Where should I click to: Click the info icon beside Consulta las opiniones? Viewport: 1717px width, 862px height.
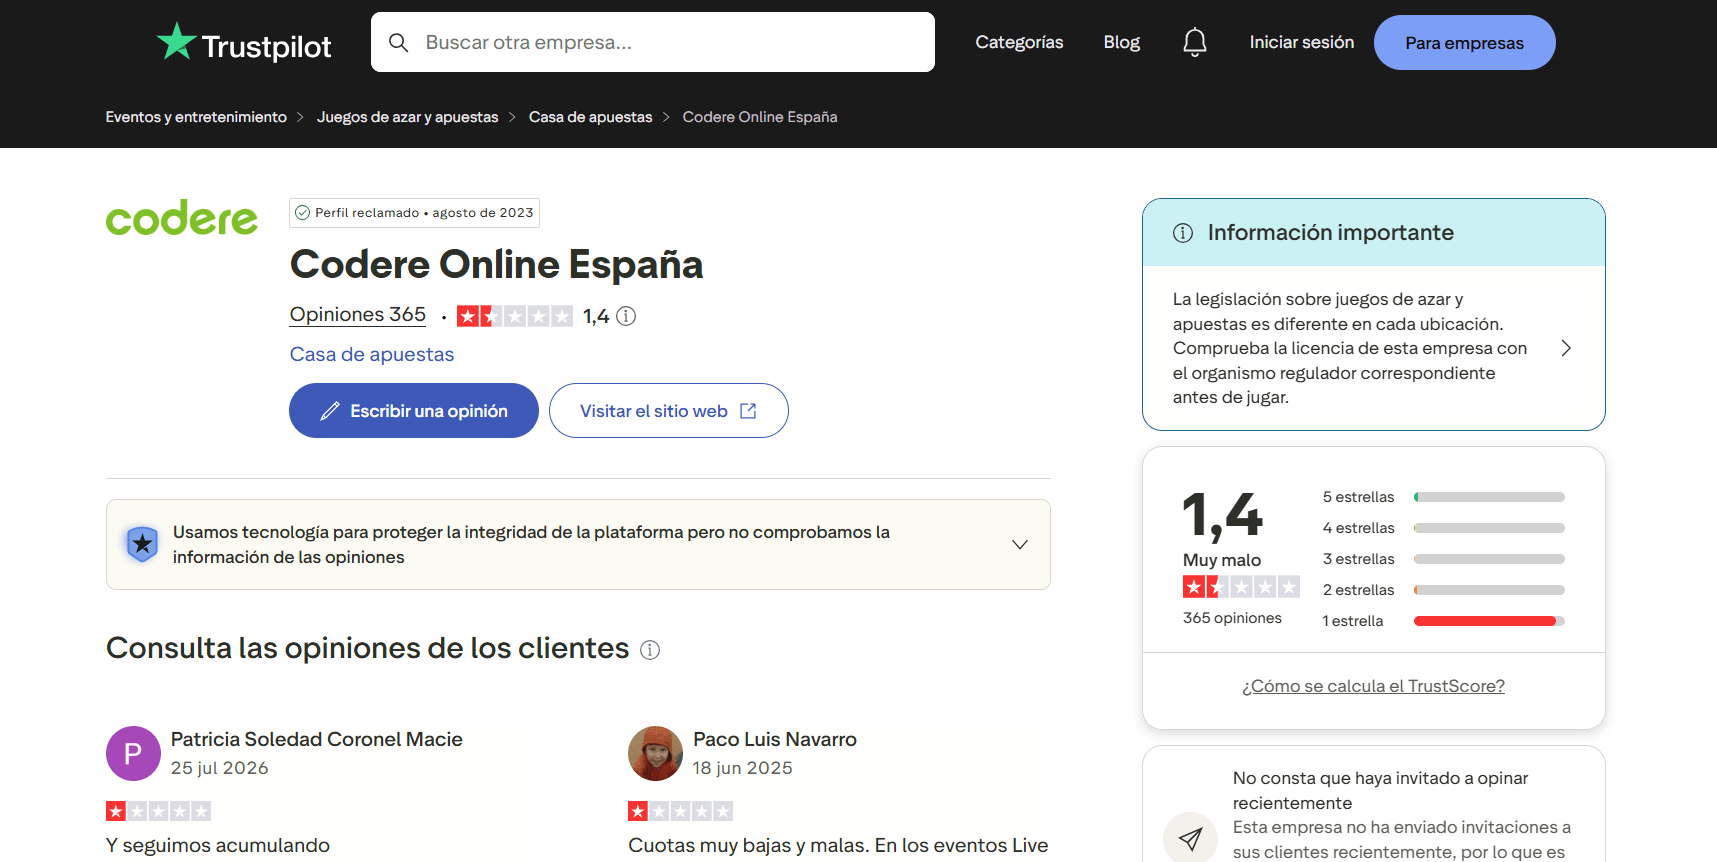click(650, 650)
